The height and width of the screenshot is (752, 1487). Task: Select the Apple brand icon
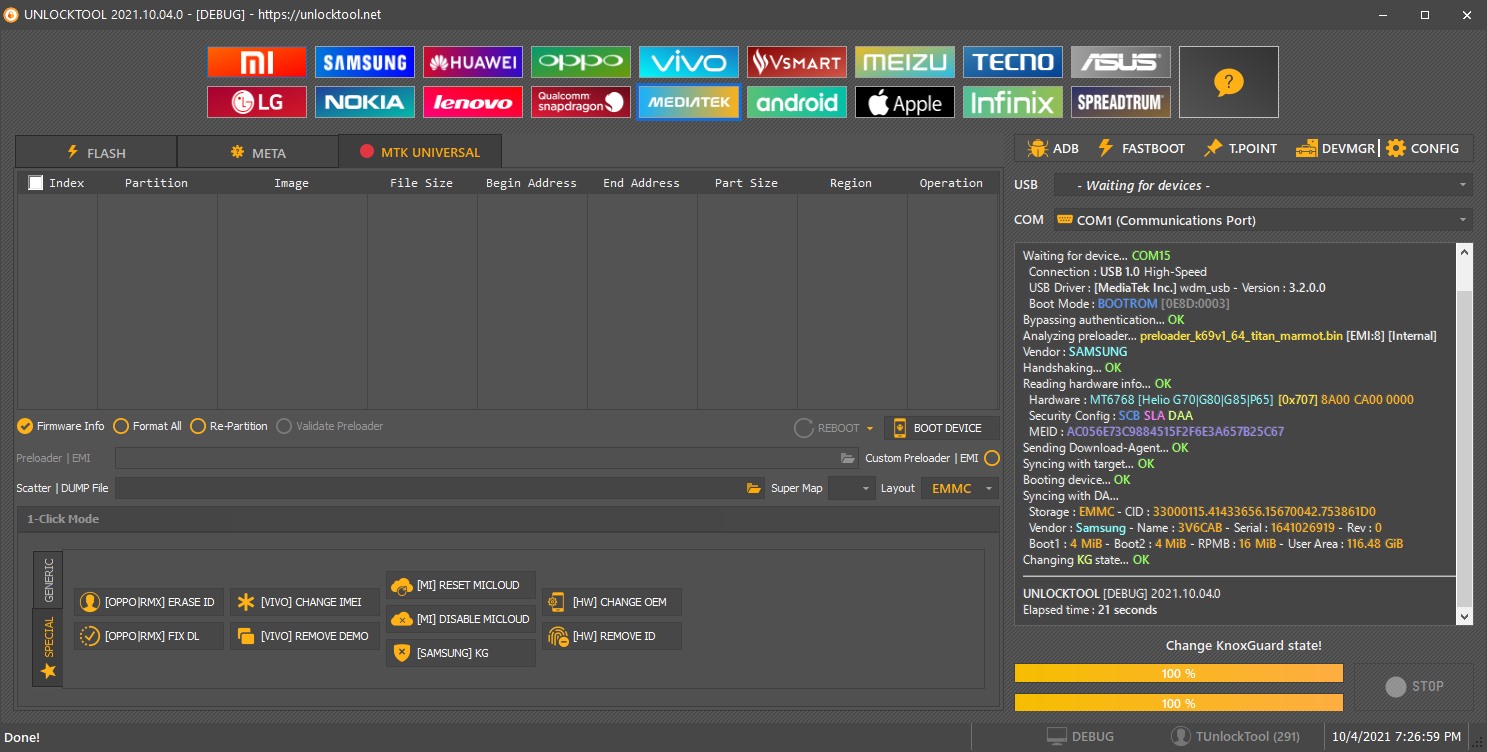pos(905,102)
